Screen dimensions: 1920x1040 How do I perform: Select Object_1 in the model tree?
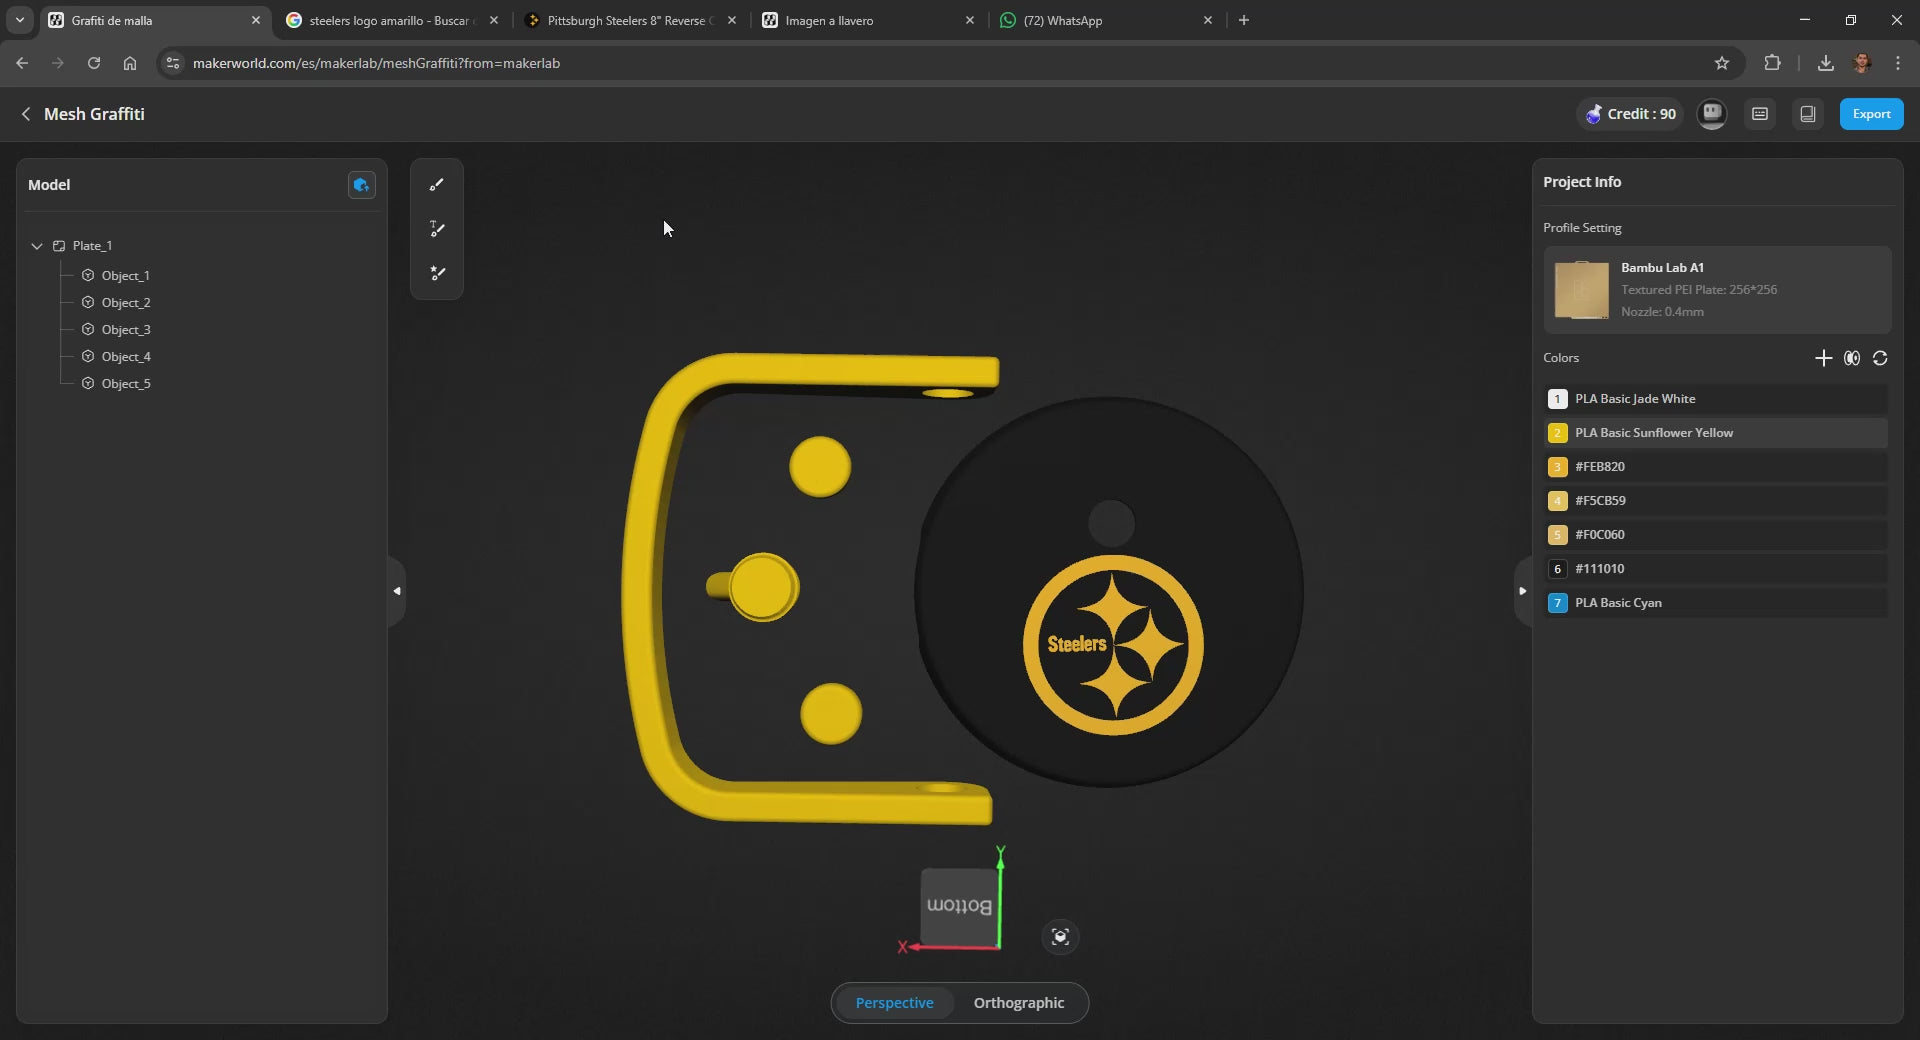pyautogui.click(x=125, y=276)
